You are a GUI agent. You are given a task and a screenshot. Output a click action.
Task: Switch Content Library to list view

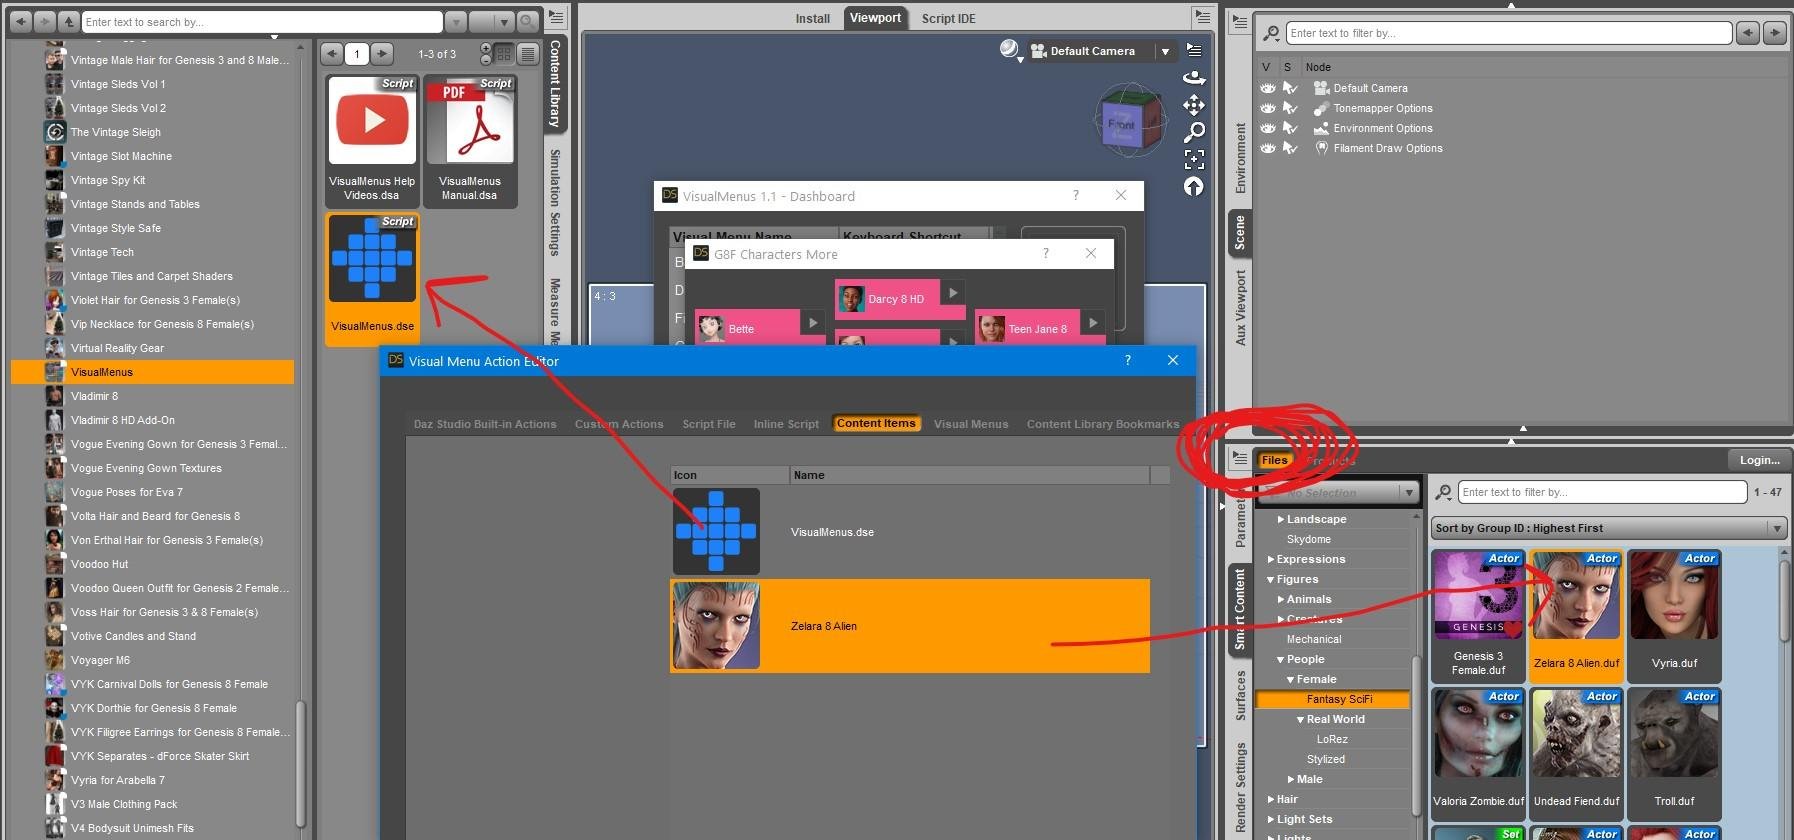click(x=528, y=54)
